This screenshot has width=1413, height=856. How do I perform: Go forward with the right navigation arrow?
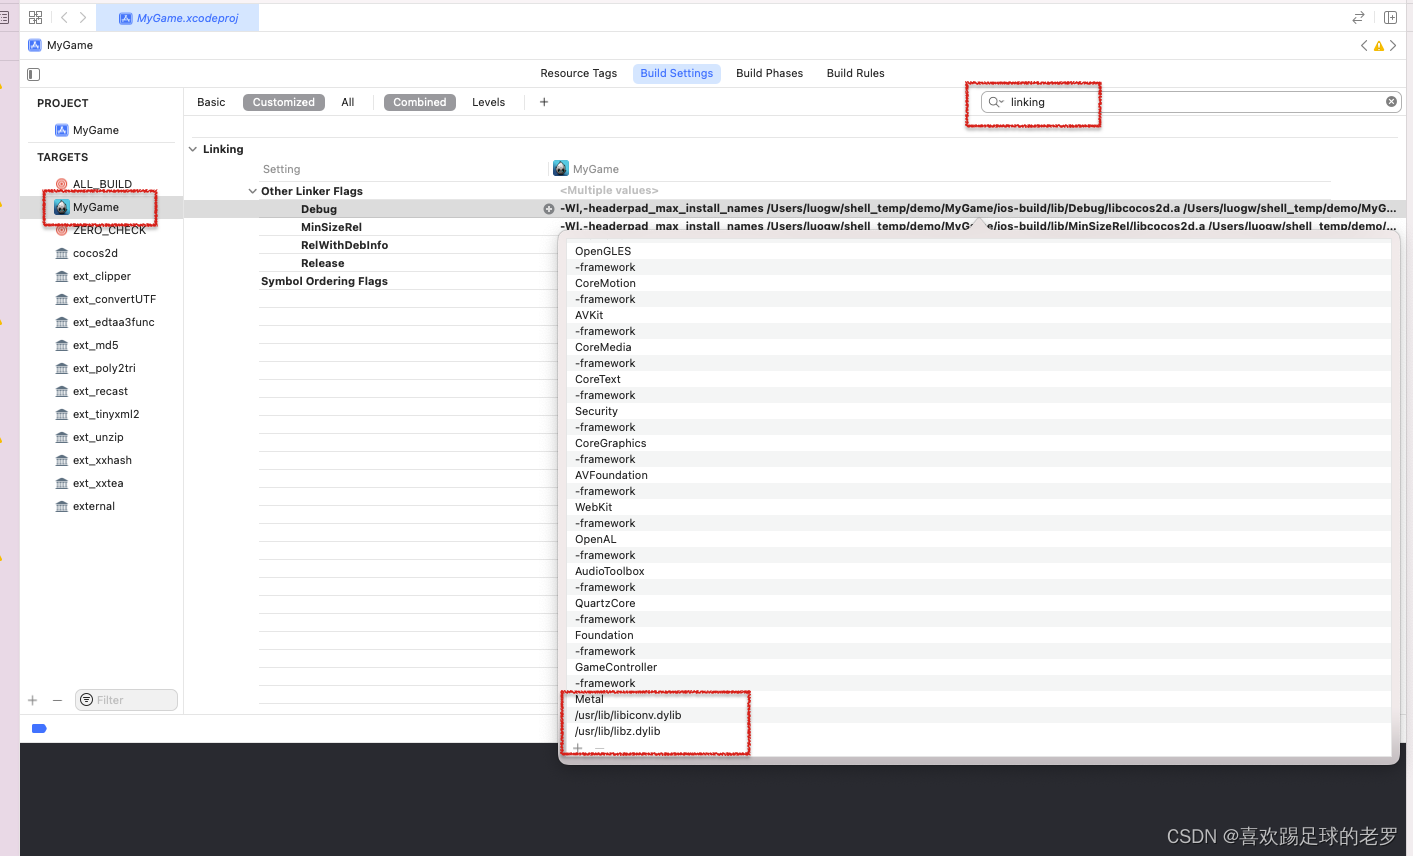[83, 17]
